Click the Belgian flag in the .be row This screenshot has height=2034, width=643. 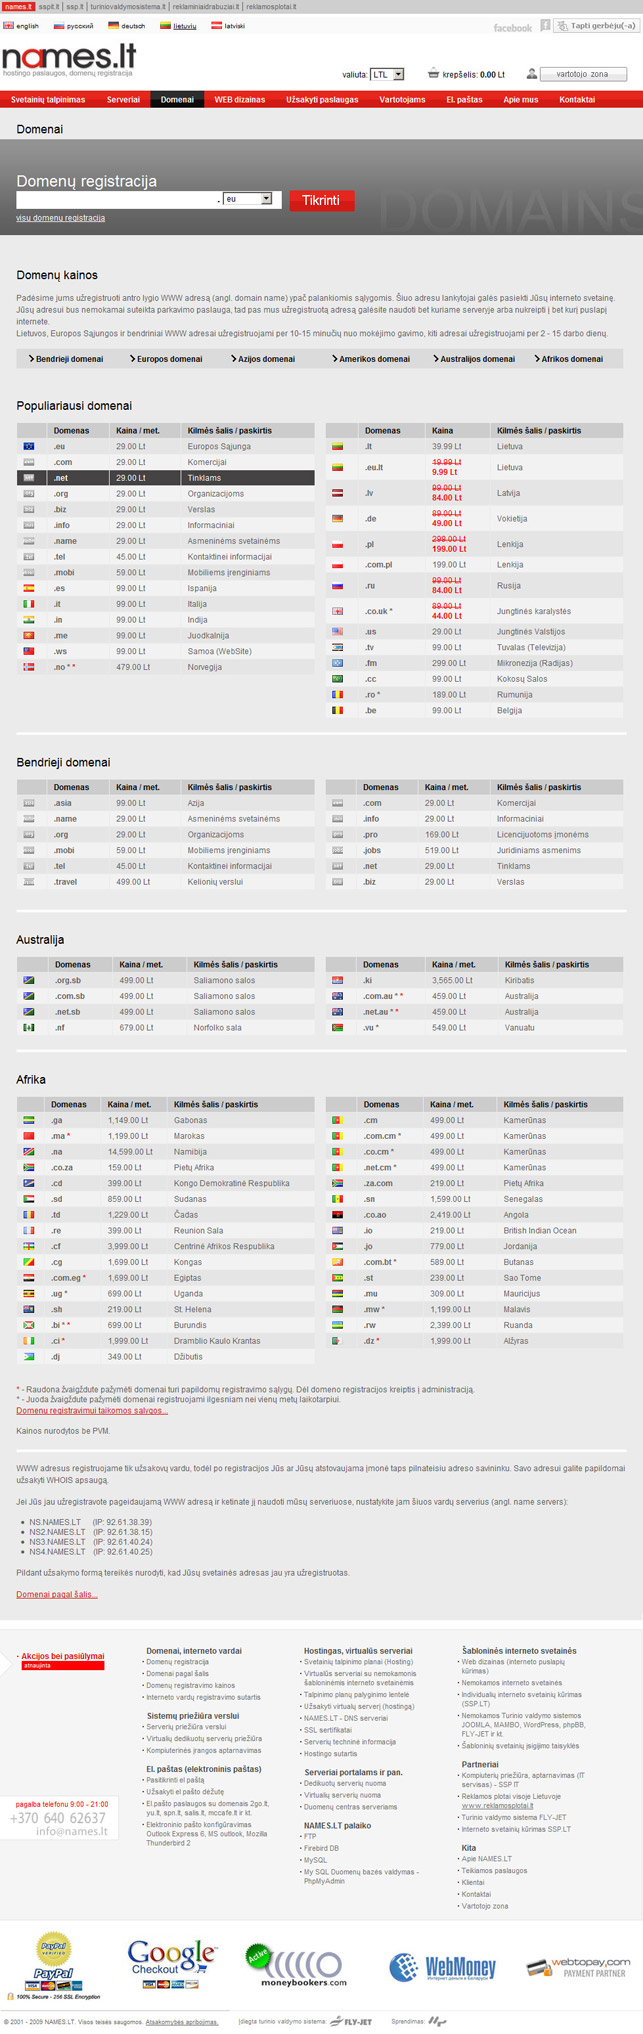point(338,710)
